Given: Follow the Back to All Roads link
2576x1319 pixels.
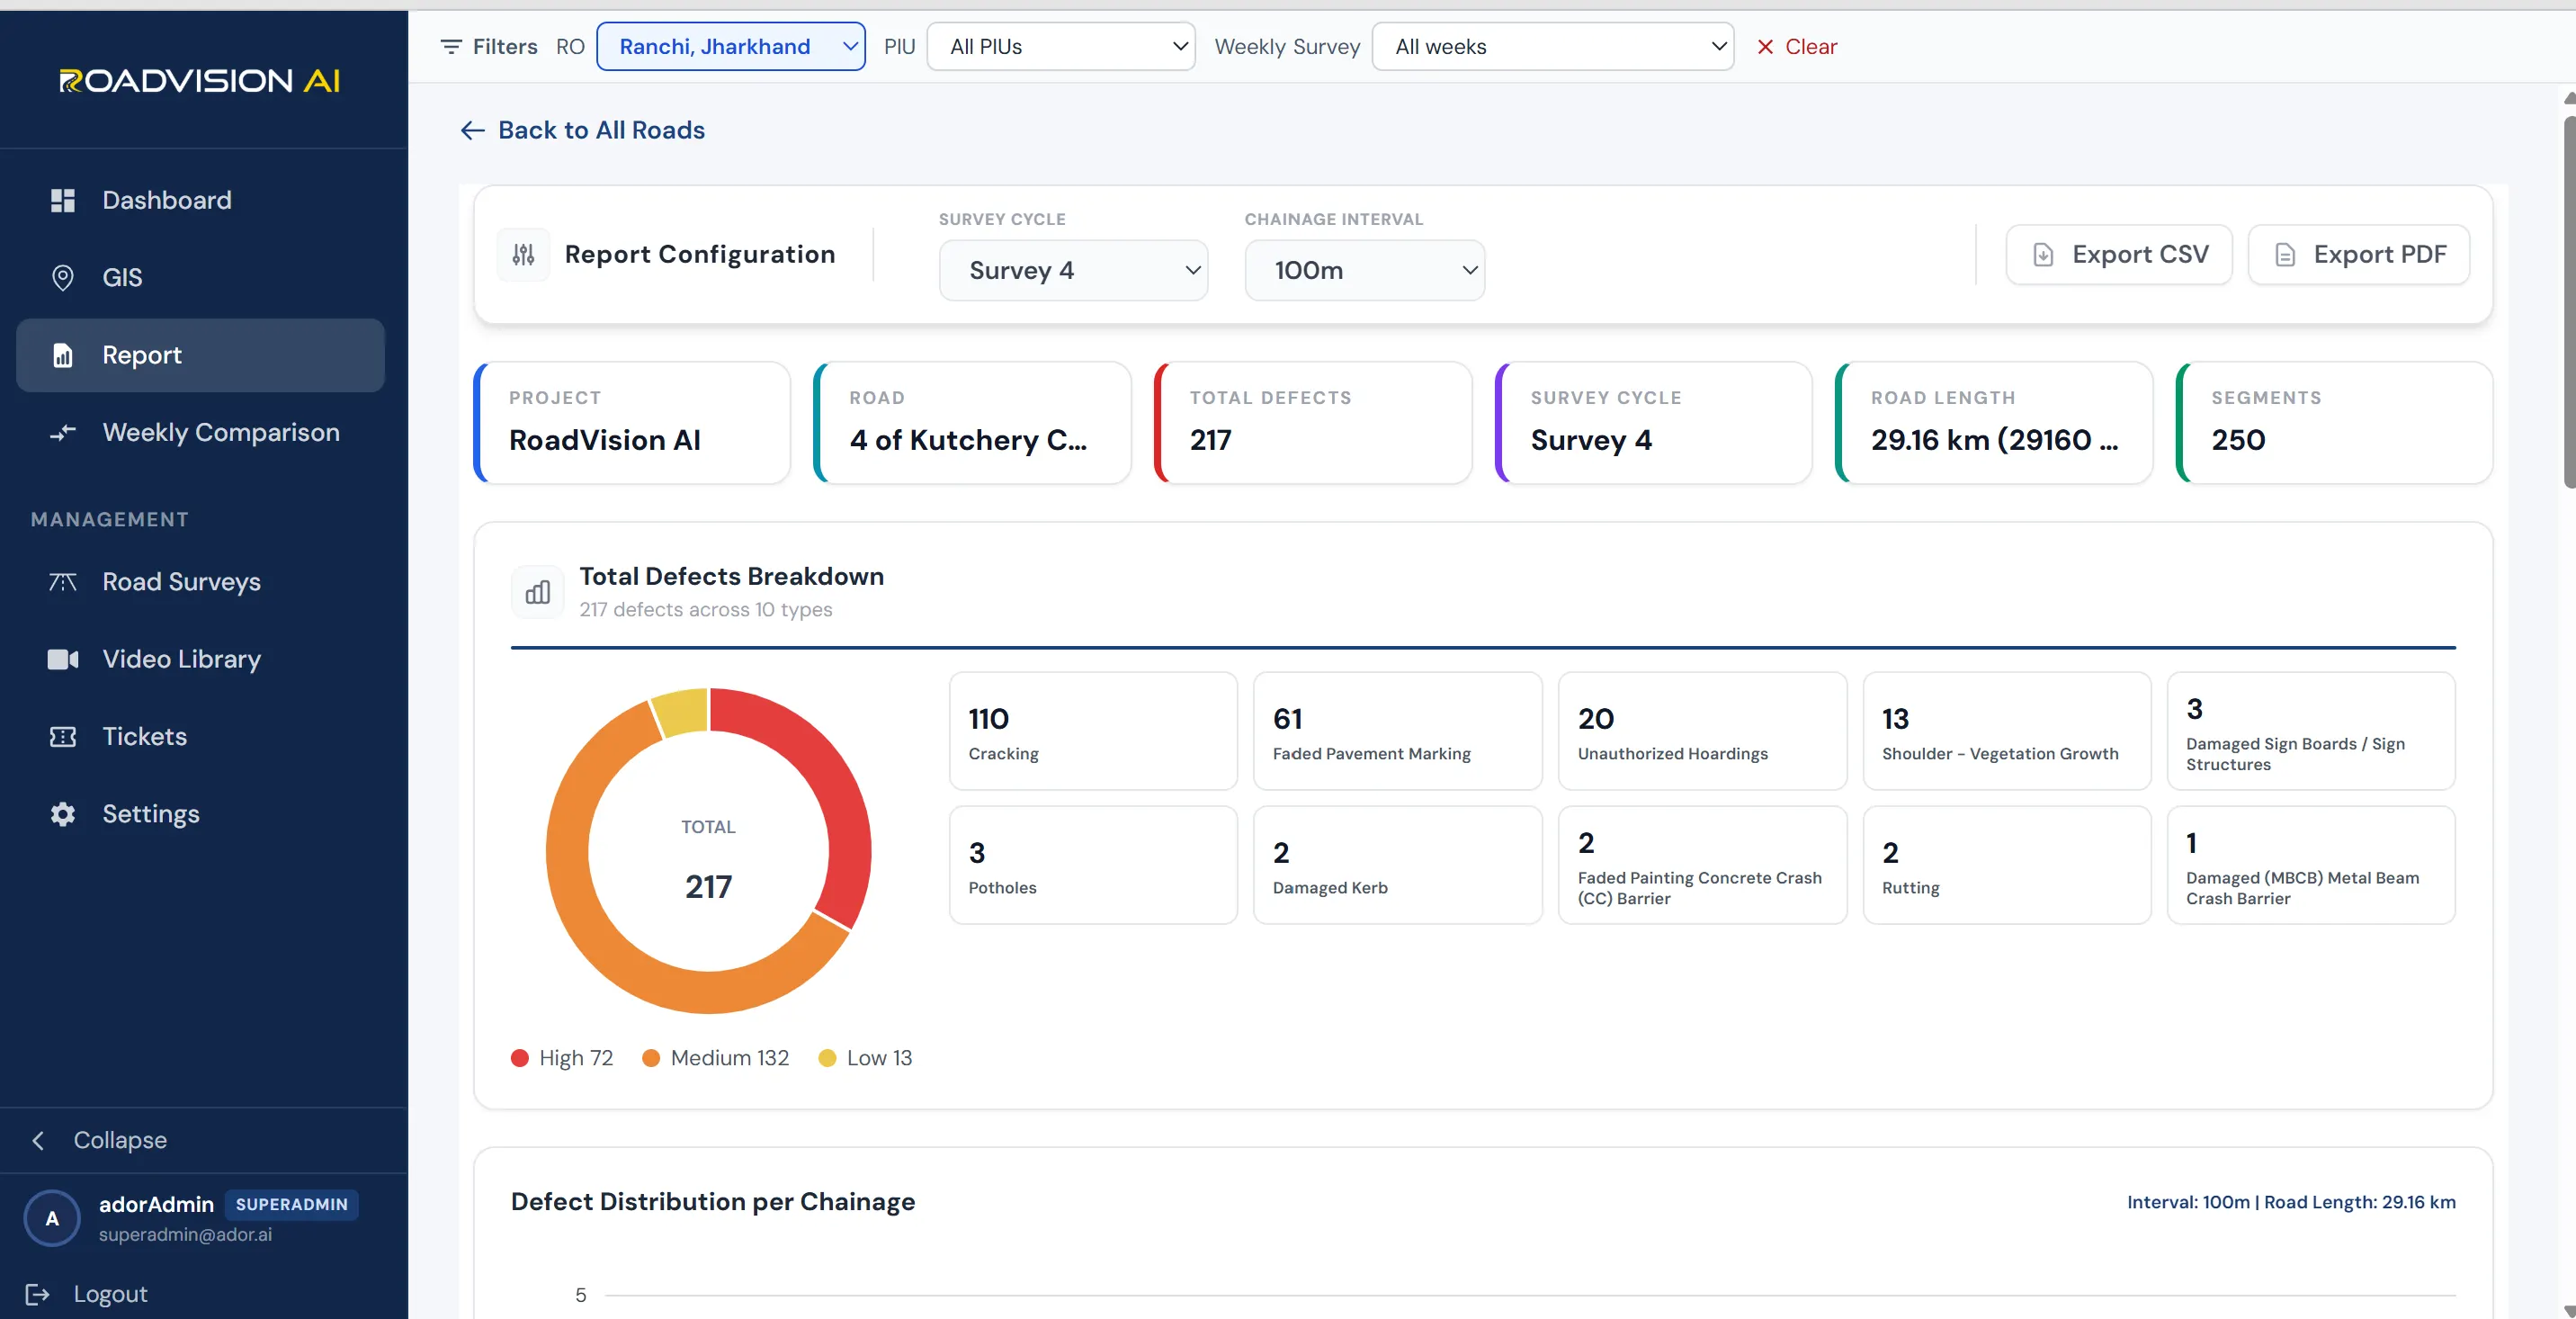Looking at the screenshot, I should [x=582, y=130].
